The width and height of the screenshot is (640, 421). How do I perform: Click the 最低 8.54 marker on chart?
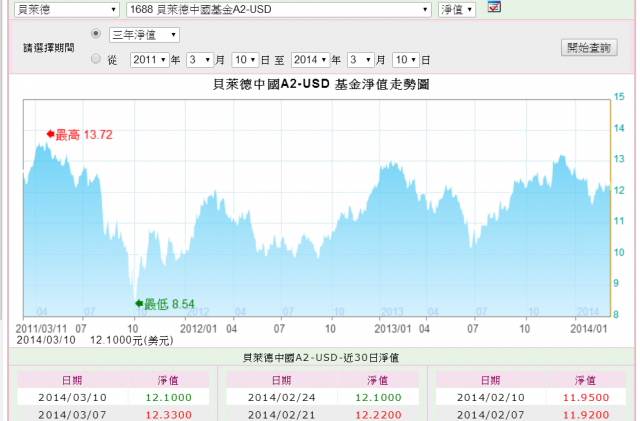[x=165, y=304]
